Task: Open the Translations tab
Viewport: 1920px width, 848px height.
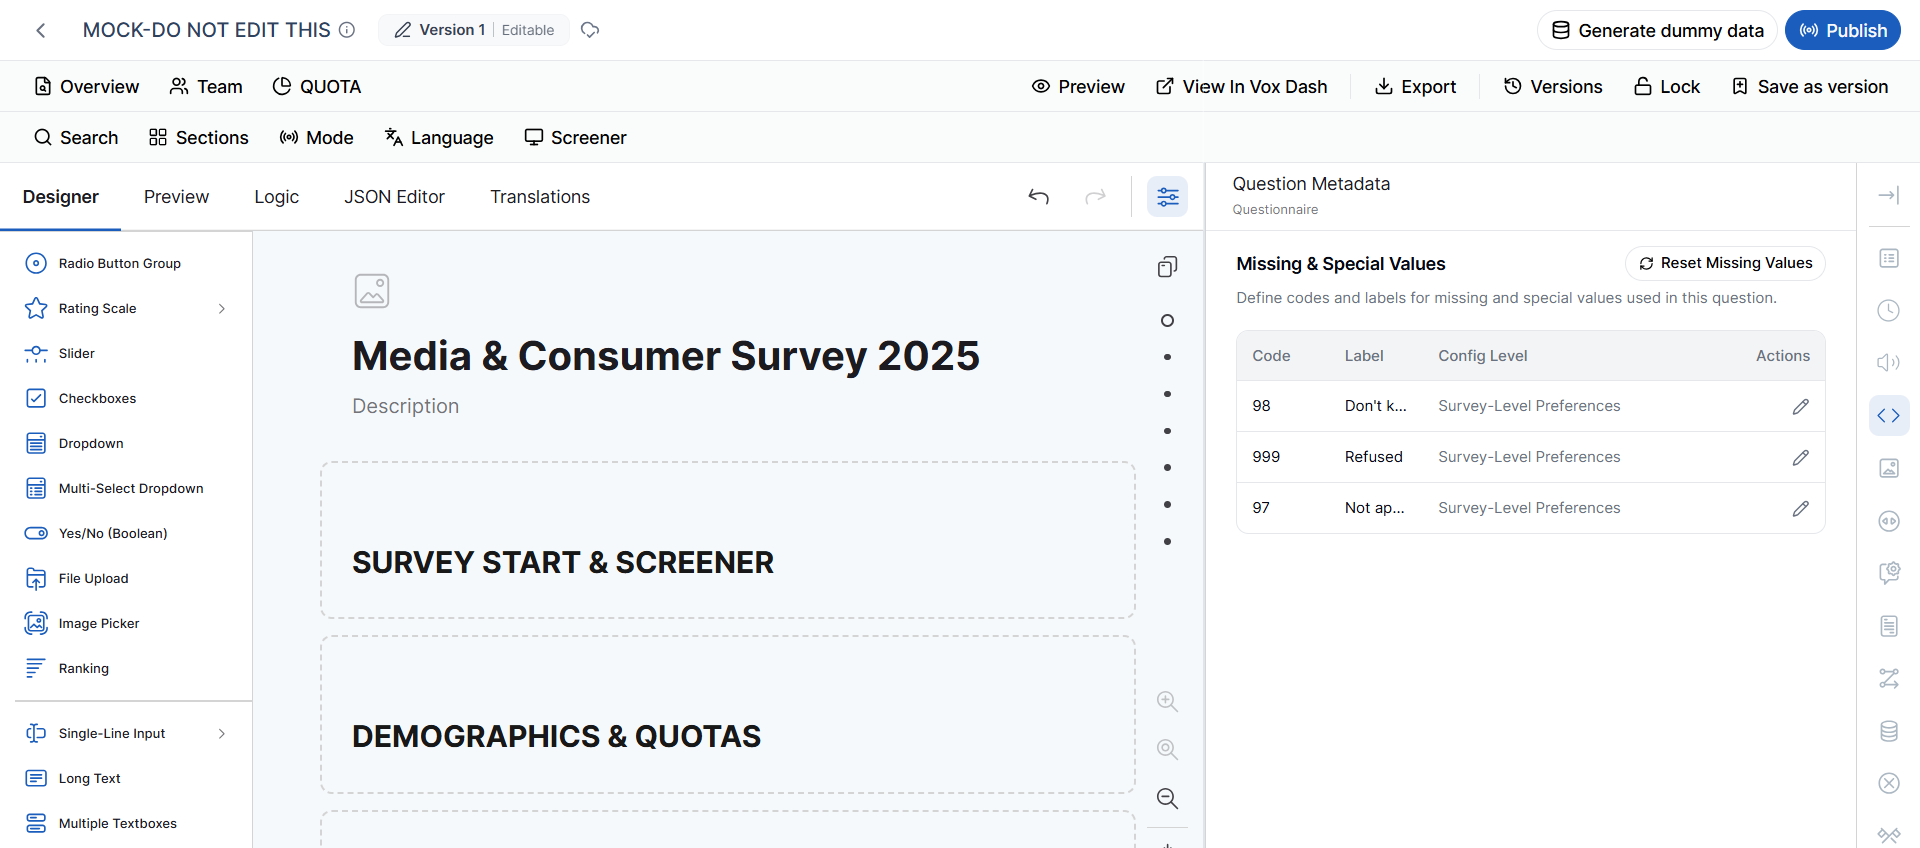Action: click(x=540, y=197)
